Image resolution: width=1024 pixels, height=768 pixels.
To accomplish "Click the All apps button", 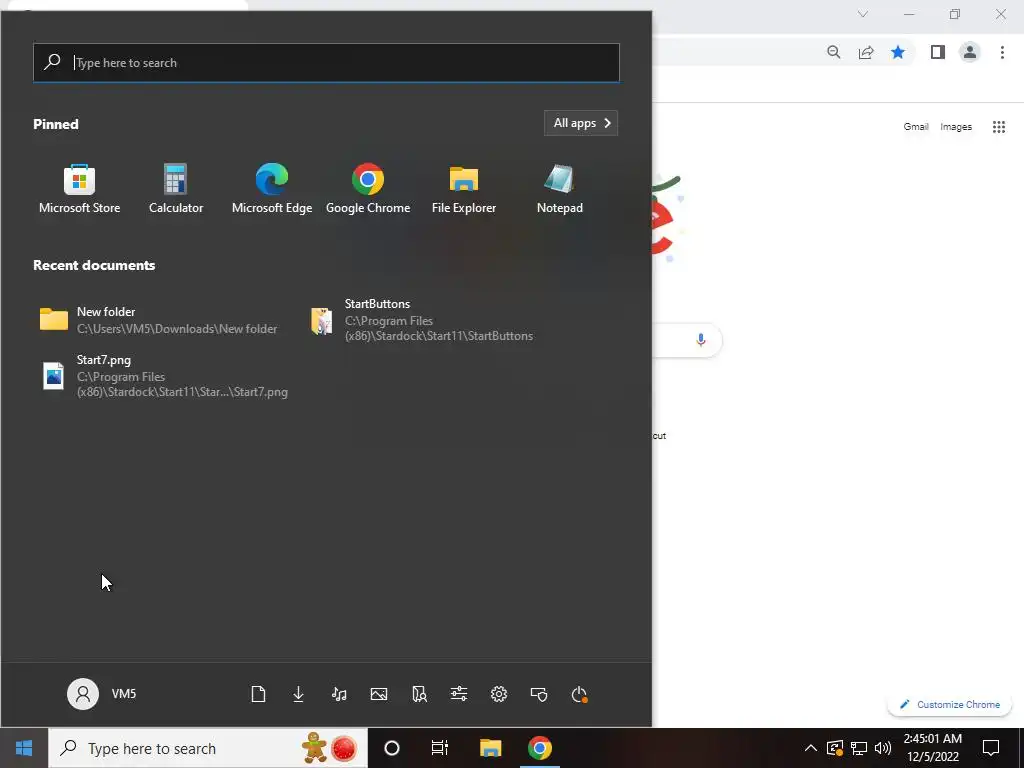I will pyautogui.click(x=581, y=123).
